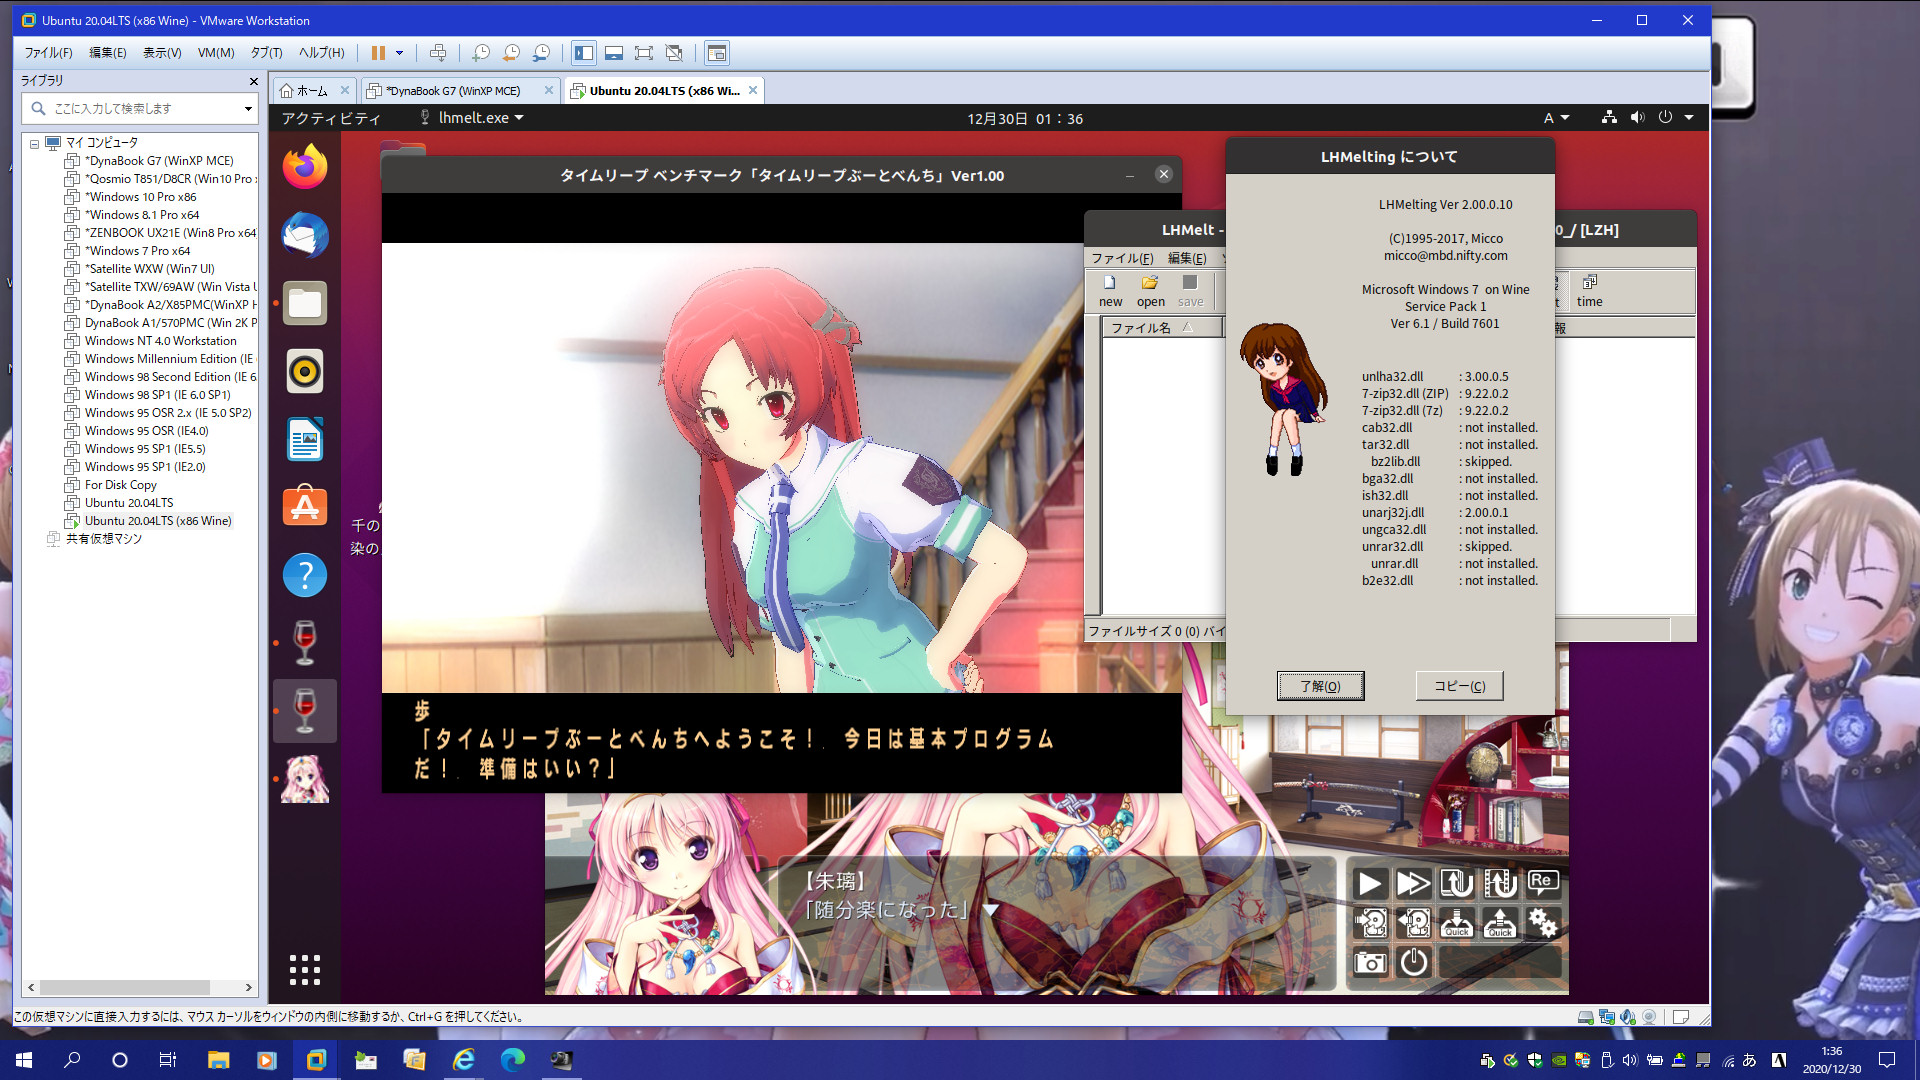
Task: Show applications grid in Ubuntu dock
Action: point(305,969)
